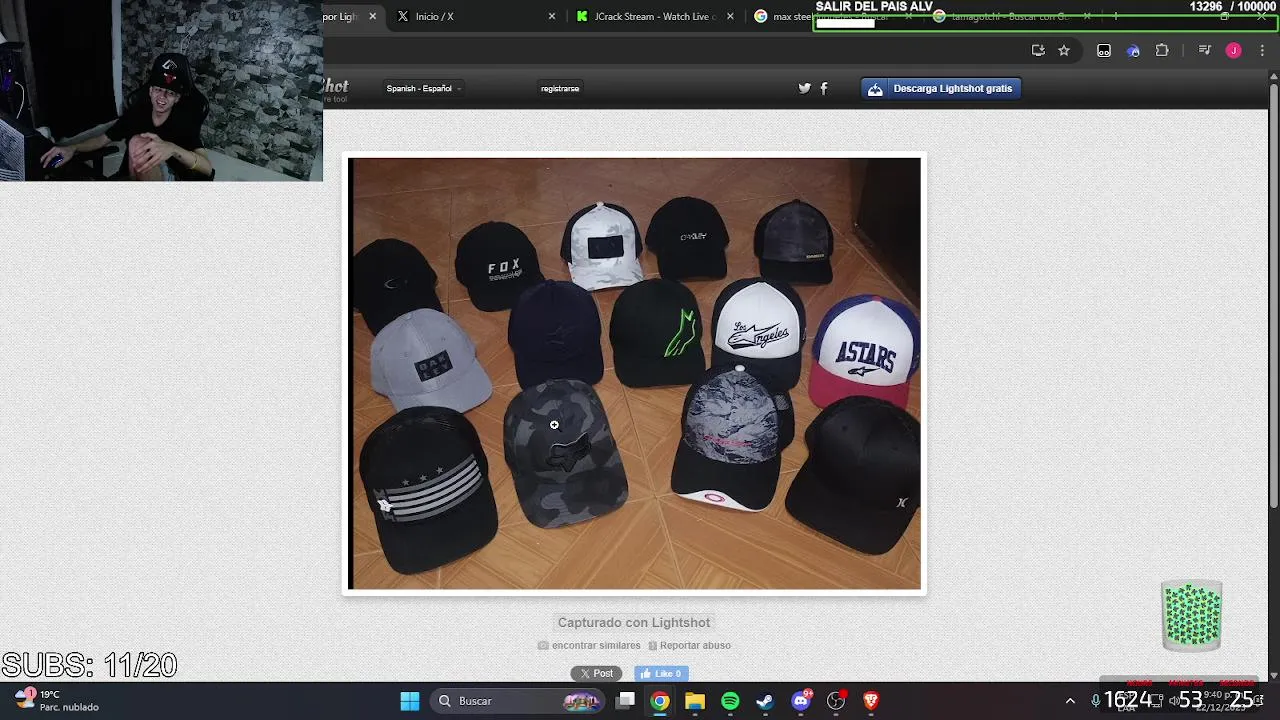Open the Chrome three-dot menu
1280x720 pixels.
coord(1262,50)
